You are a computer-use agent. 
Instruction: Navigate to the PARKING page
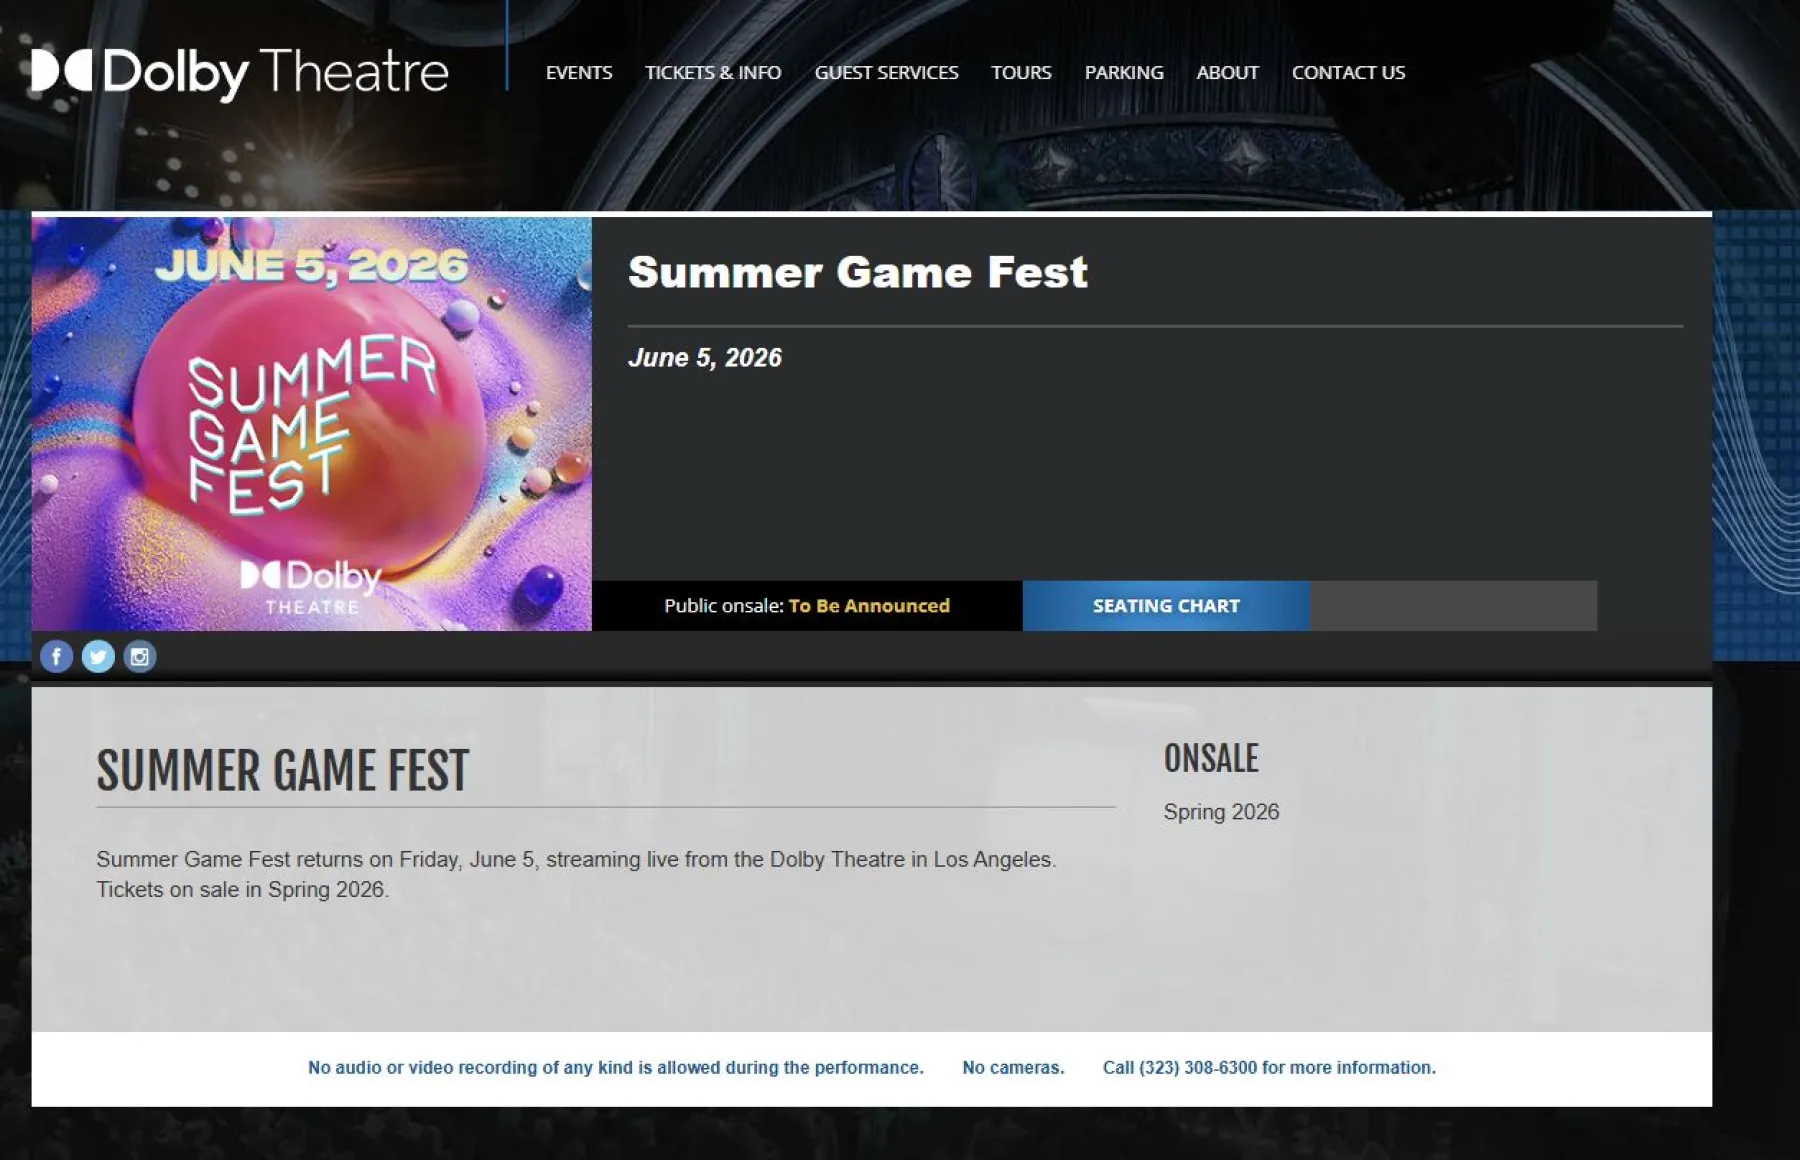click(1123, 72)
